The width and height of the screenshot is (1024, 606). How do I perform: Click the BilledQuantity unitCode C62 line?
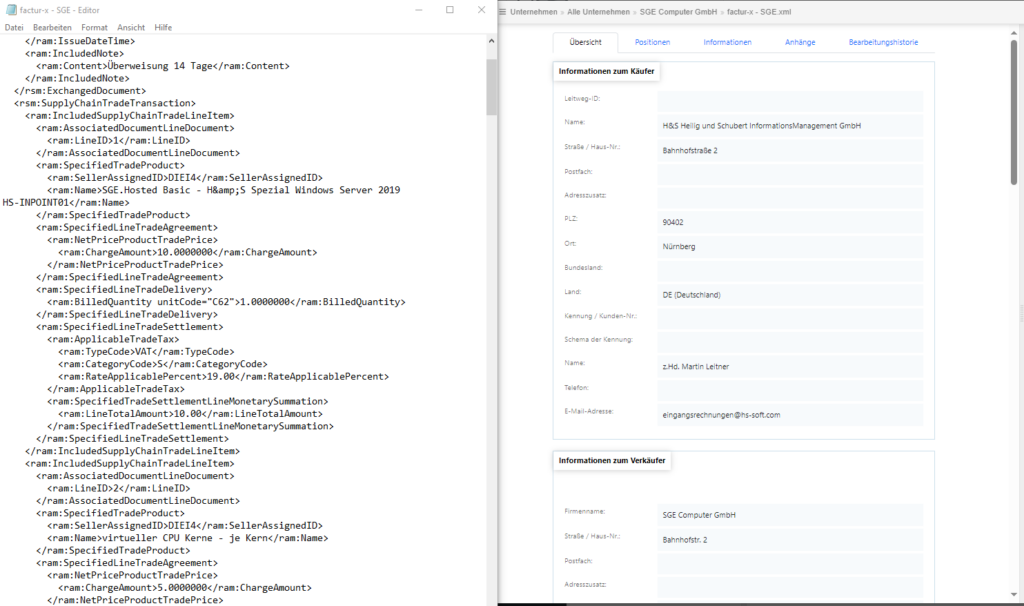tap(226, 301)
